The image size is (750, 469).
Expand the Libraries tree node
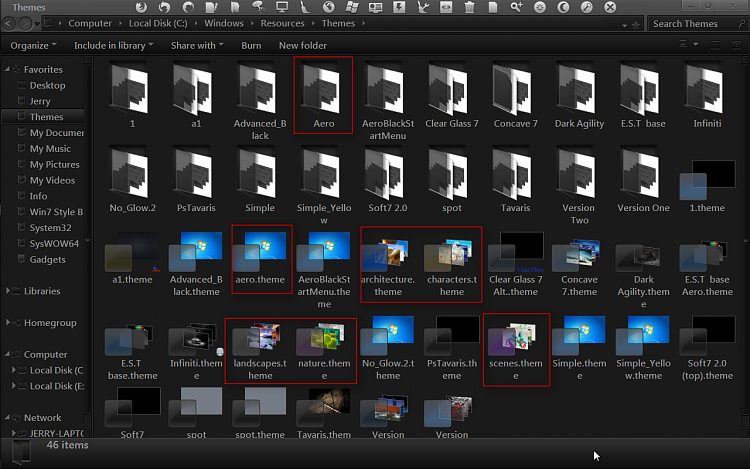(x=7, y=291)
